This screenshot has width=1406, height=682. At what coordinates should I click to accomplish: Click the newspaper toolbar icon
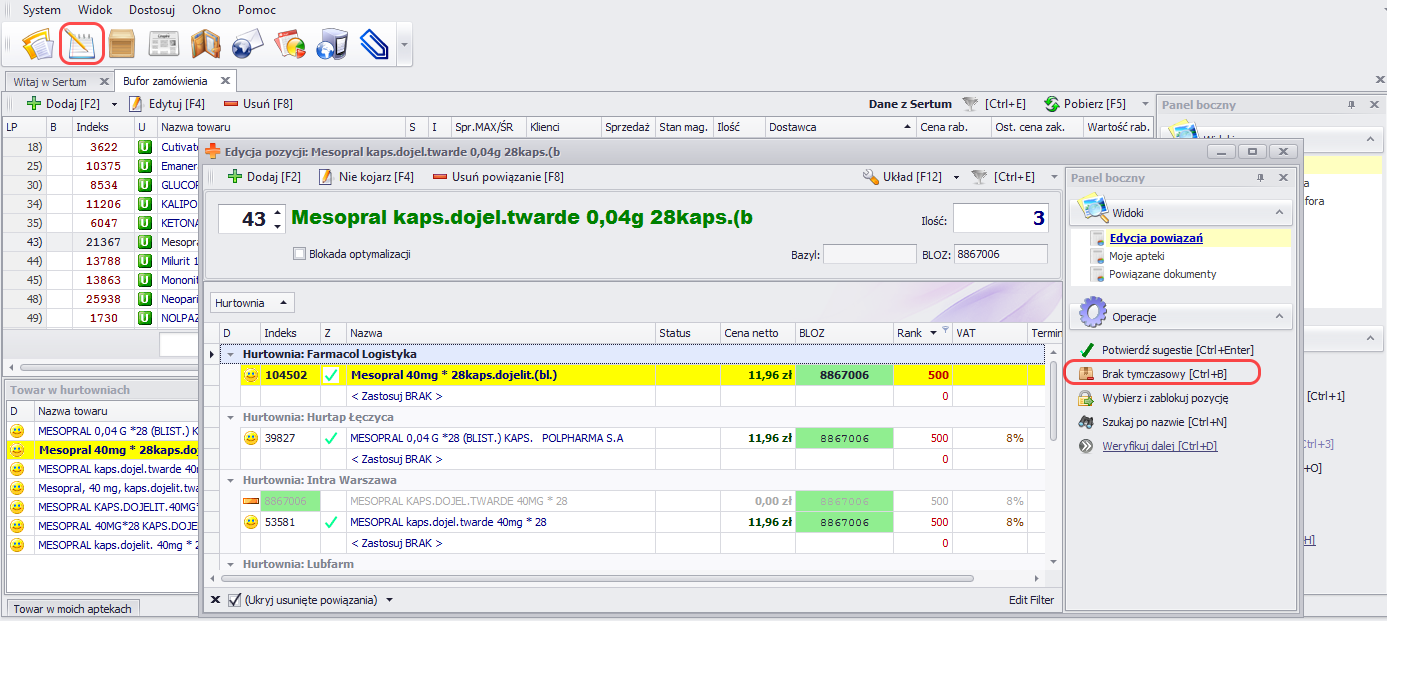pos(164,45)
